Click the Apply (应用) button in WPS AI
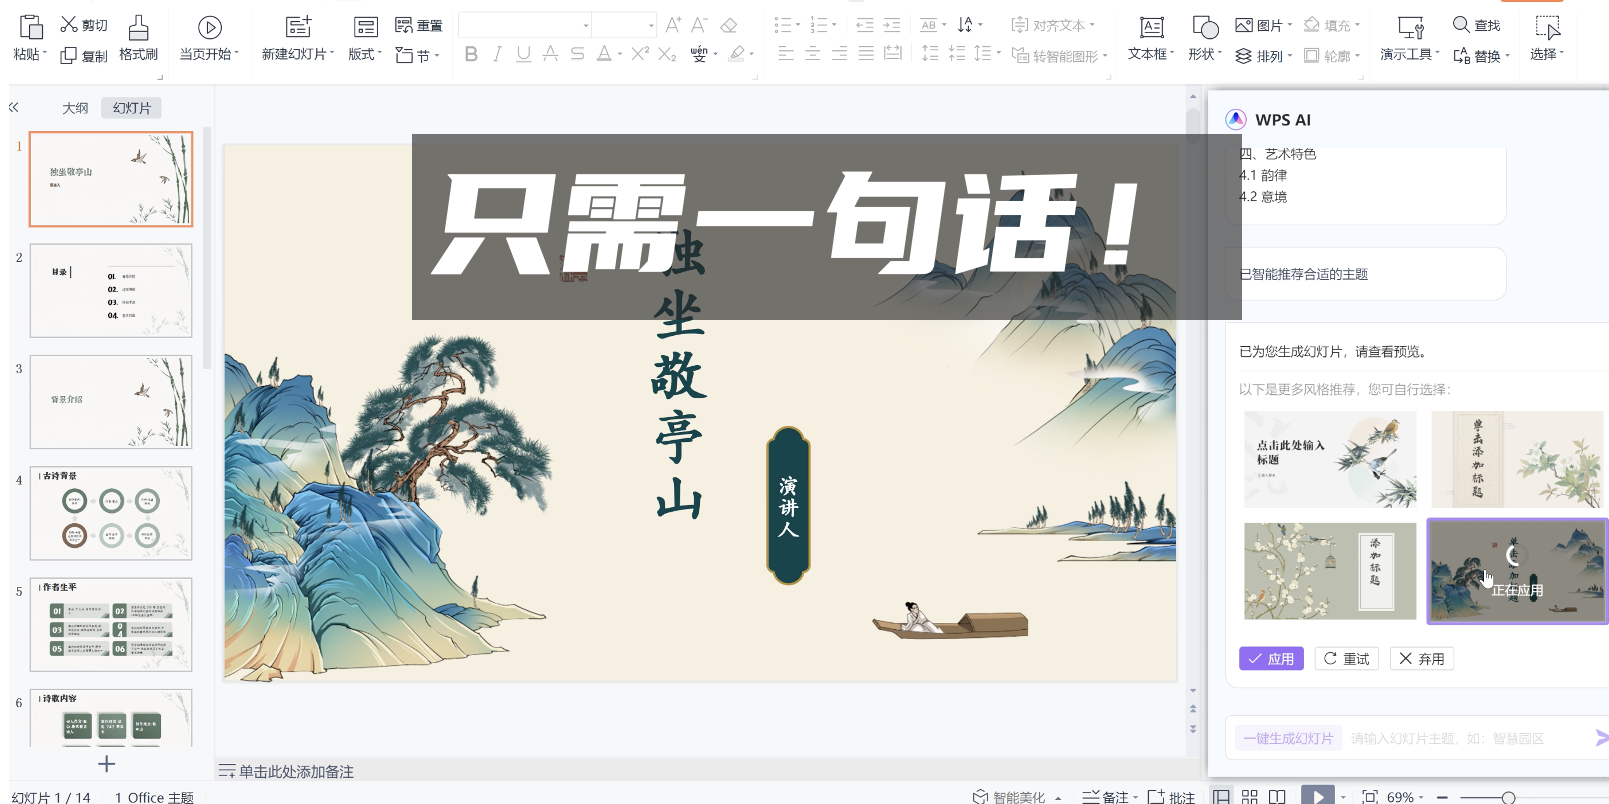This screenshot has width=1609, height=804. 1271,659
